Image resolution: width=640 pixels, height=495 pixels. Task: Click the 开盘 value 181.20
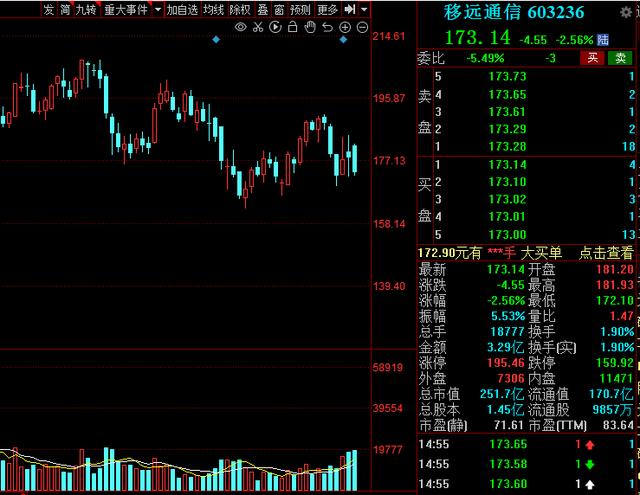[x=615, y=269]
